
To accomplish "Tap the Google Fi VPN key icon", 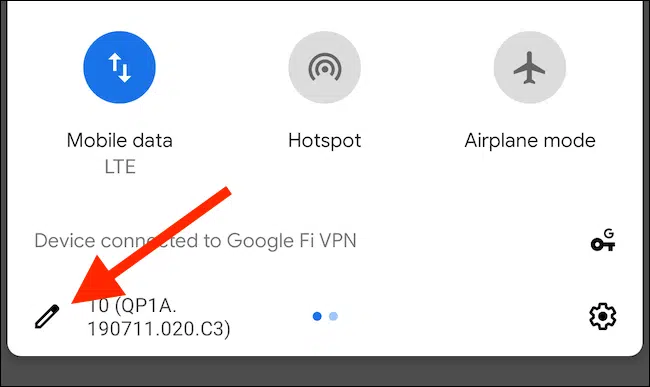I will pyautogui.click(x=603, y=240).
